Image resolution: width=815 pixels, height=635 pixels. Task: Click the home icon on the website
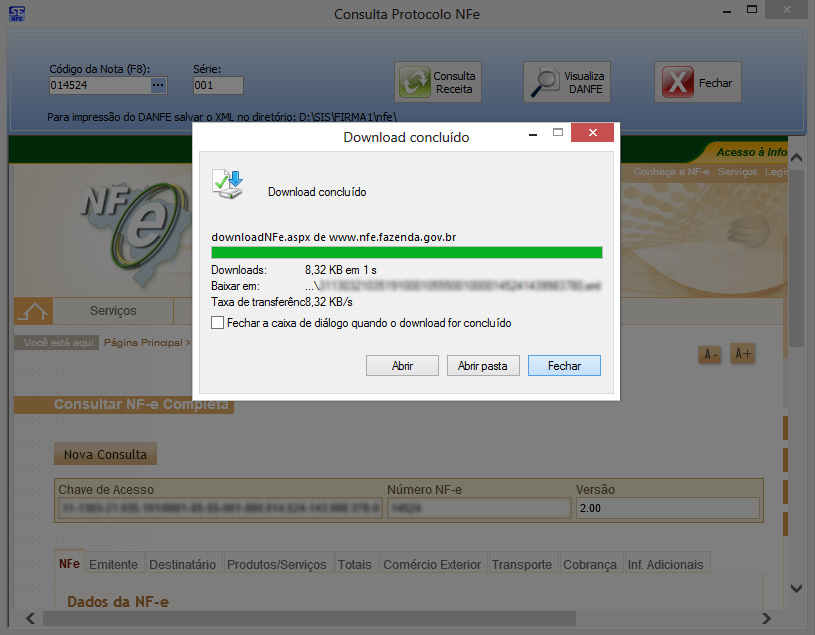(33, 311)
